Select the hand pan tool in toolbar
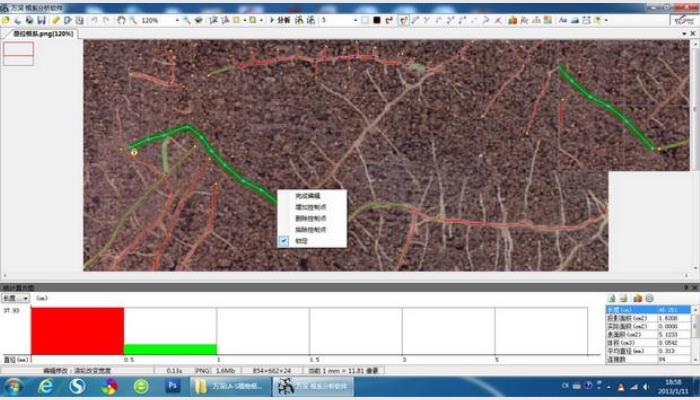Image resolution: width=700 pixels, height=400 pixels. (121, 20)
